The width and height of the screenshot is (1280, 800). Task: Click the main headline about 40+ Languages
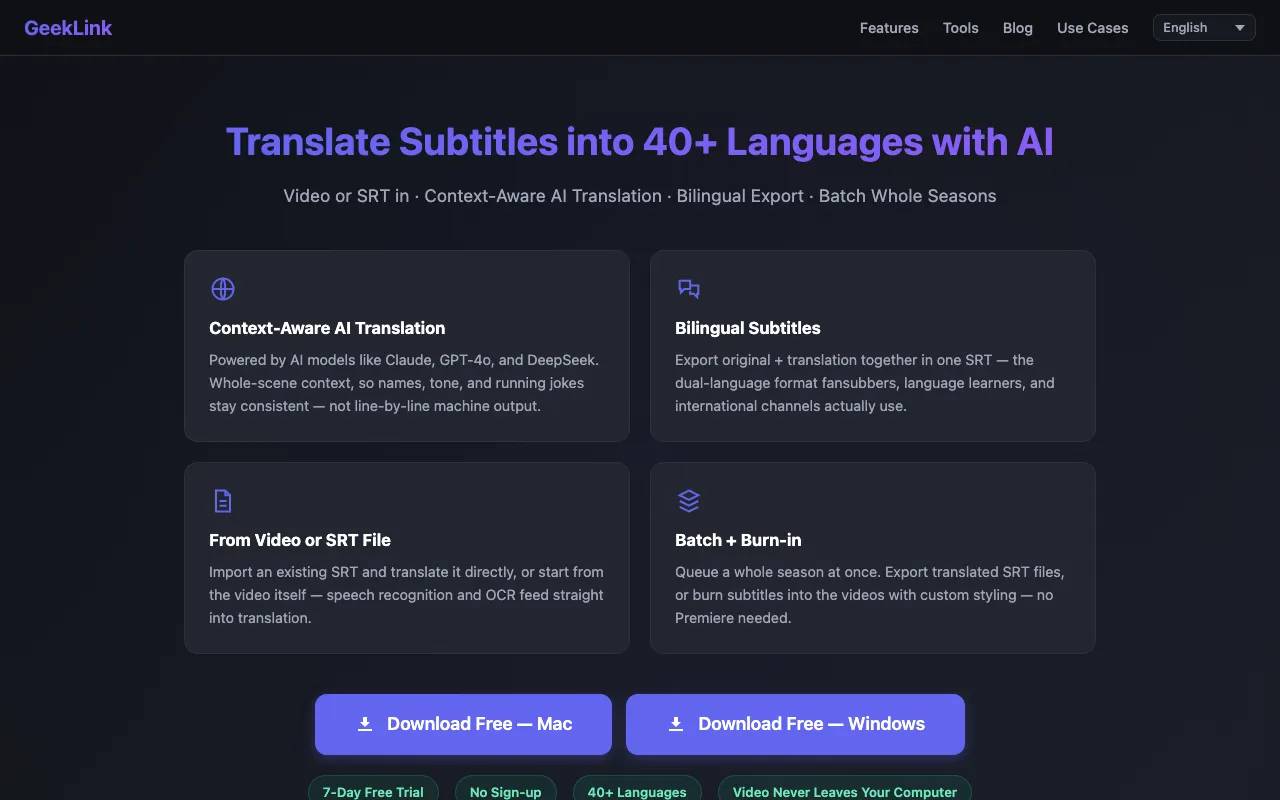[x=640, y=142]
